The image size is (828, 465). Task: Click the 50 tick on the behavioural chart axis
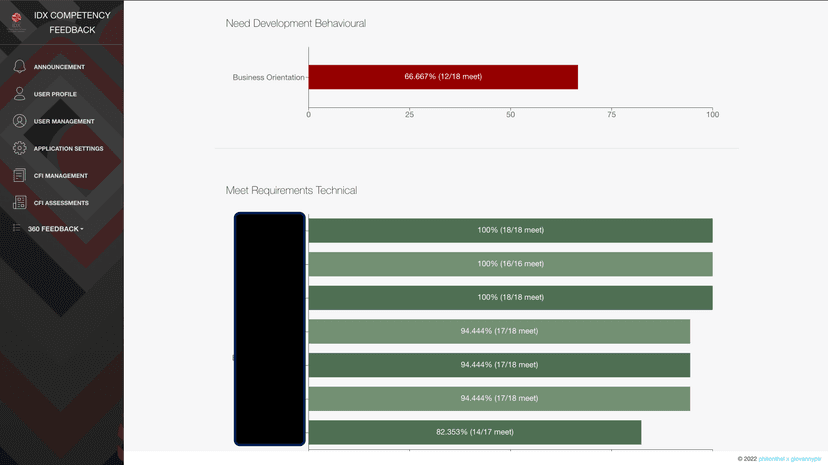pos(510,115)
